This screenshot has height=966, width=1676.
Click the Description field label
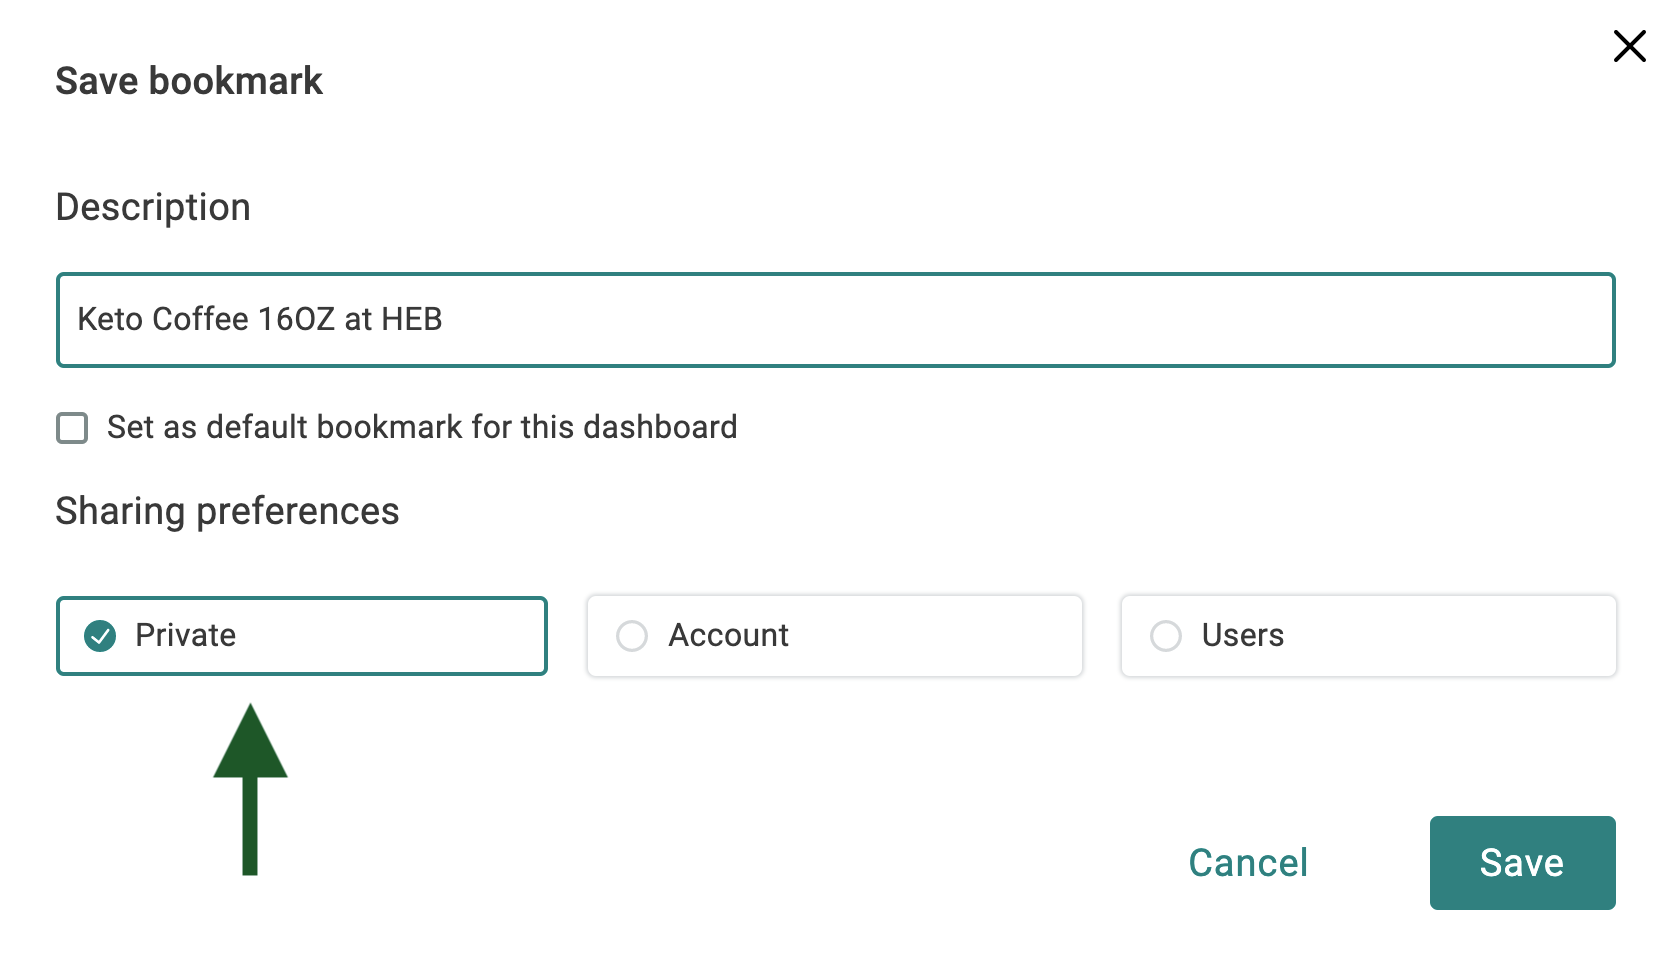pos(153,207)
